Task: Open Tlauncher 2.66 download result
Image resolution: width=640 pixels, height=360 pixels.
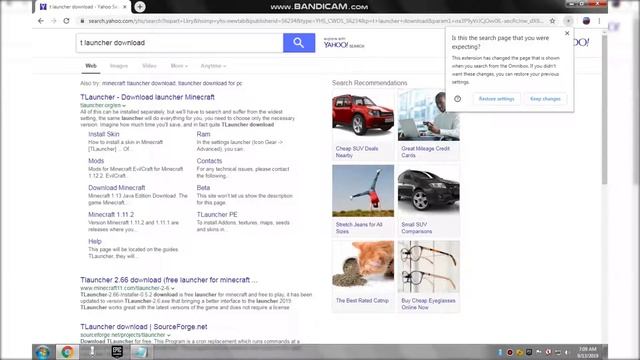Action: click(x=169, y=280)
